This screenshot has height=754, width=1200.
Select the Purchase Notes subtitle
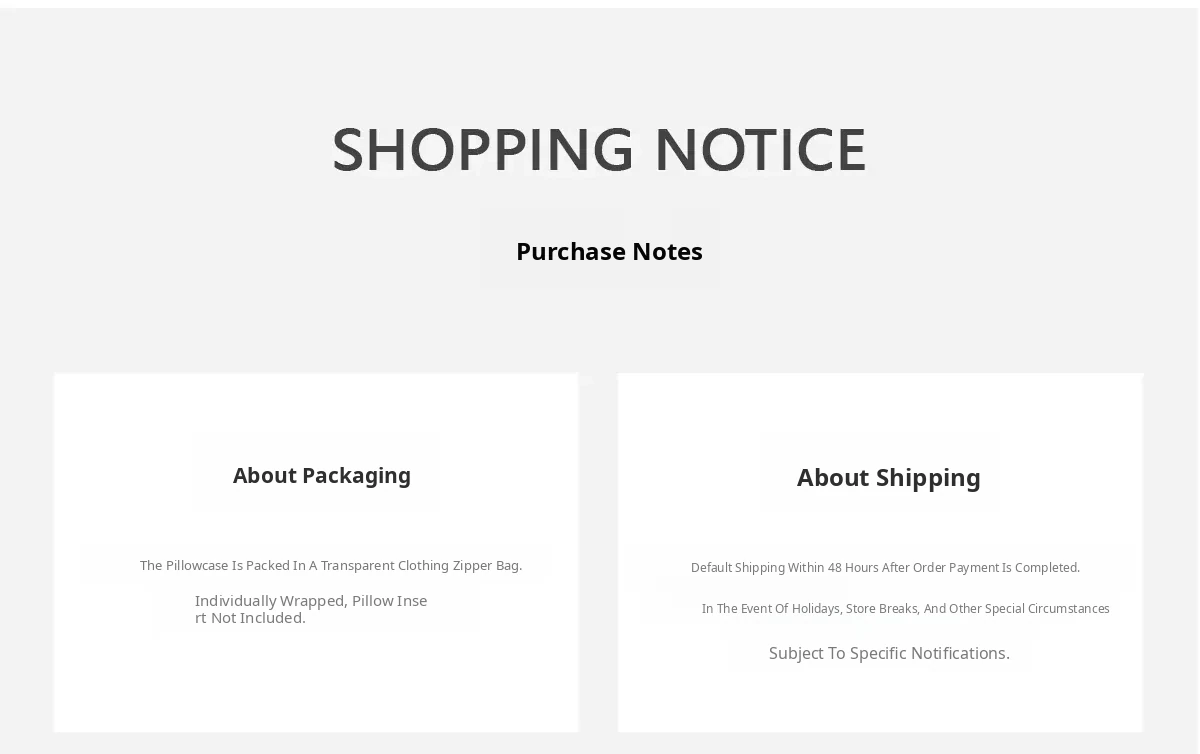pos(609,251)
